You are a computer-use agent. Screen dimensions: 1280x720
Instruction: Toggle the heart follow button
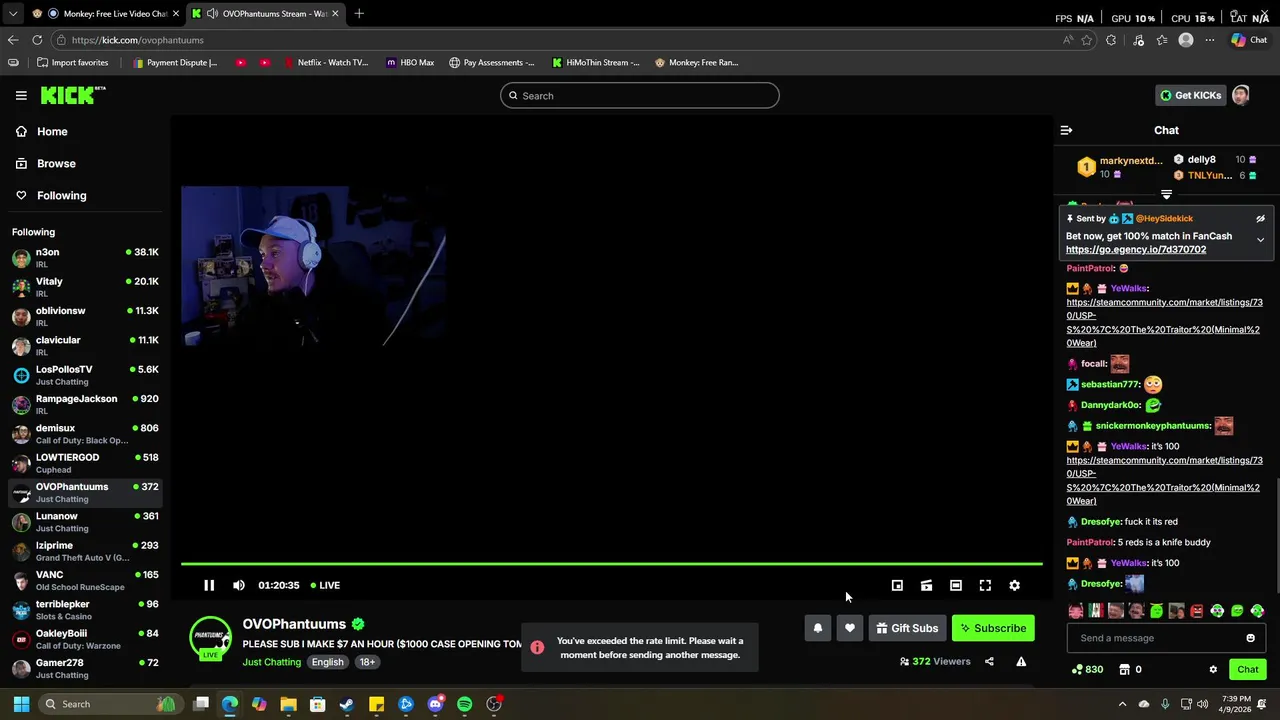[x=850, y=628]
